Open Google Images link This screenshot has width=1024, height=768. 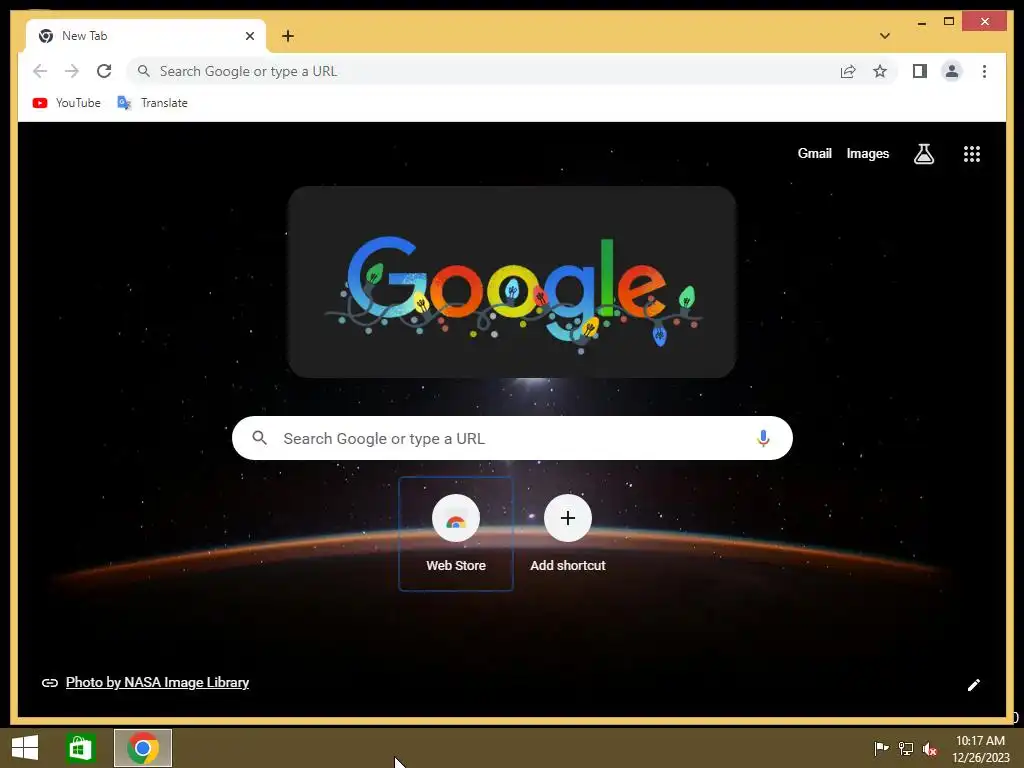coord(867,153)
